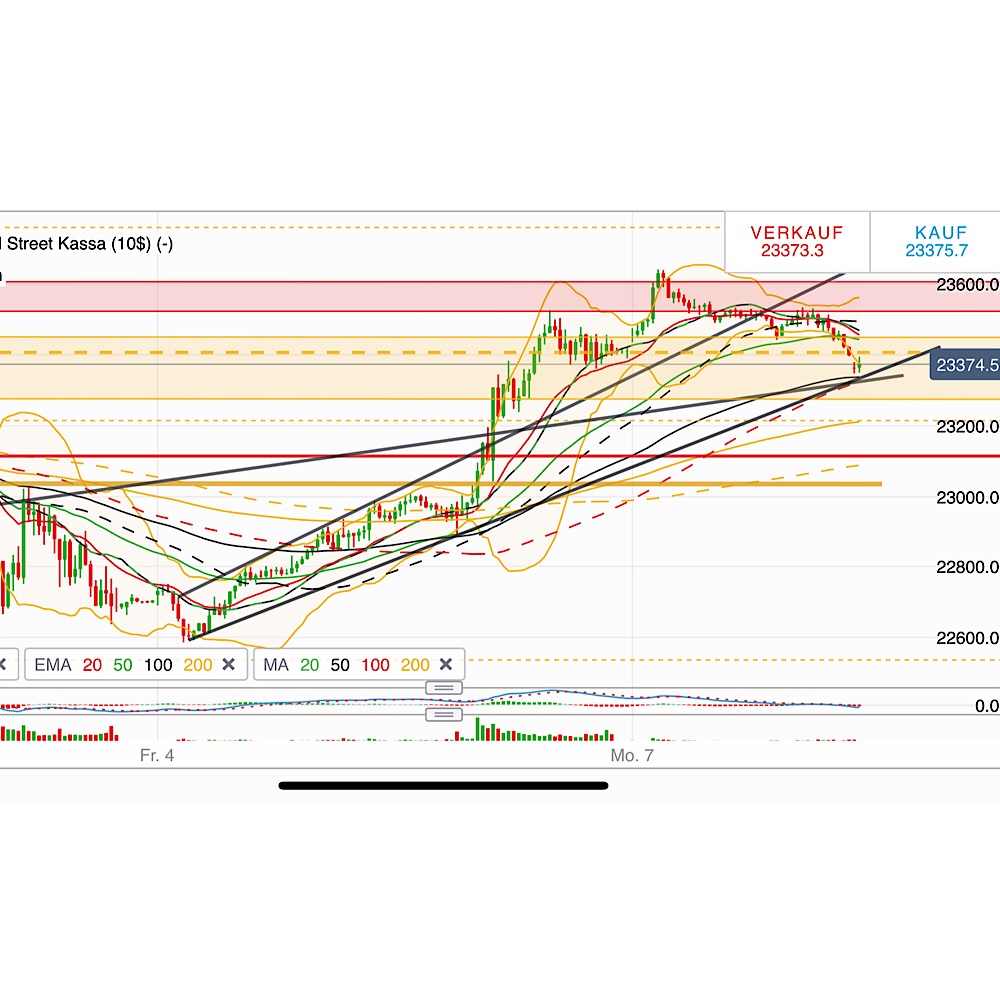Click the Fr. 4 timeline label

point(158,756)
